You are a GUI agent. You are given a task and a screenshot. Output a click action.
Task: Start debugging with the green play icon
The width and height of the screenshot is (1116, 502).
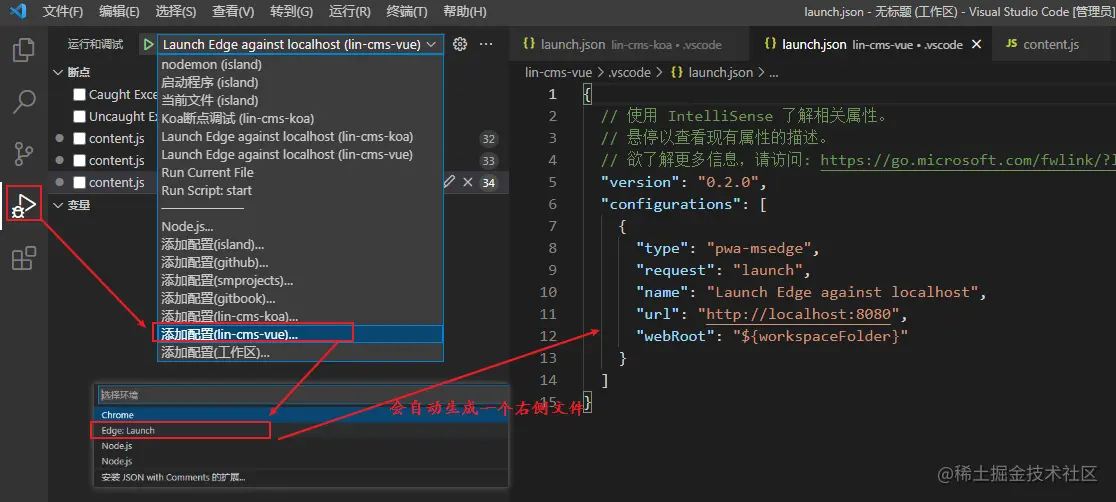(147, 44)
